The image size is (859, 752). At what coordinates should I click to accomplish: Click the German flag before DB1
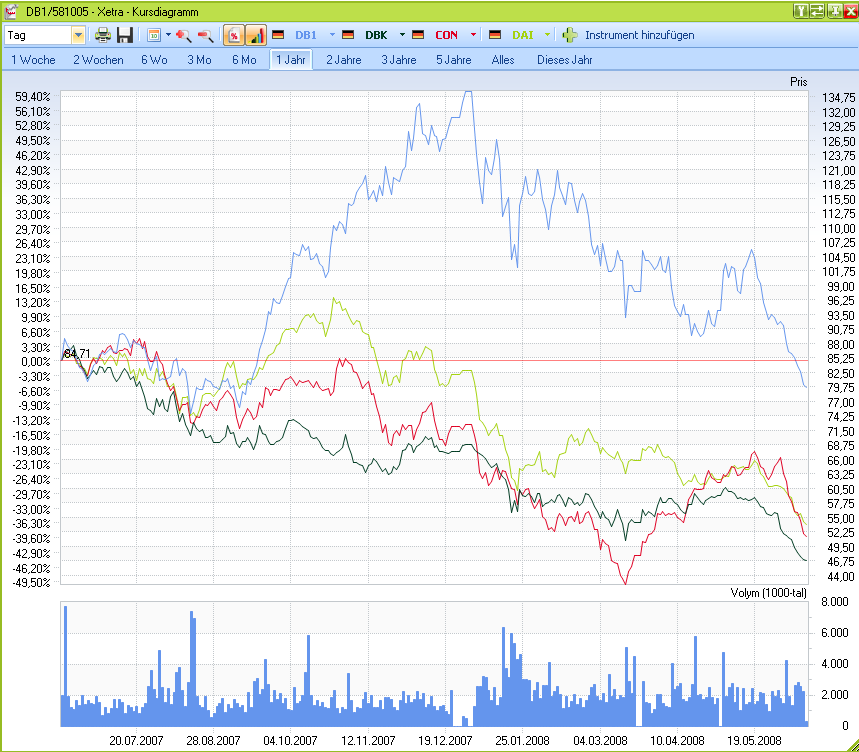278,35
